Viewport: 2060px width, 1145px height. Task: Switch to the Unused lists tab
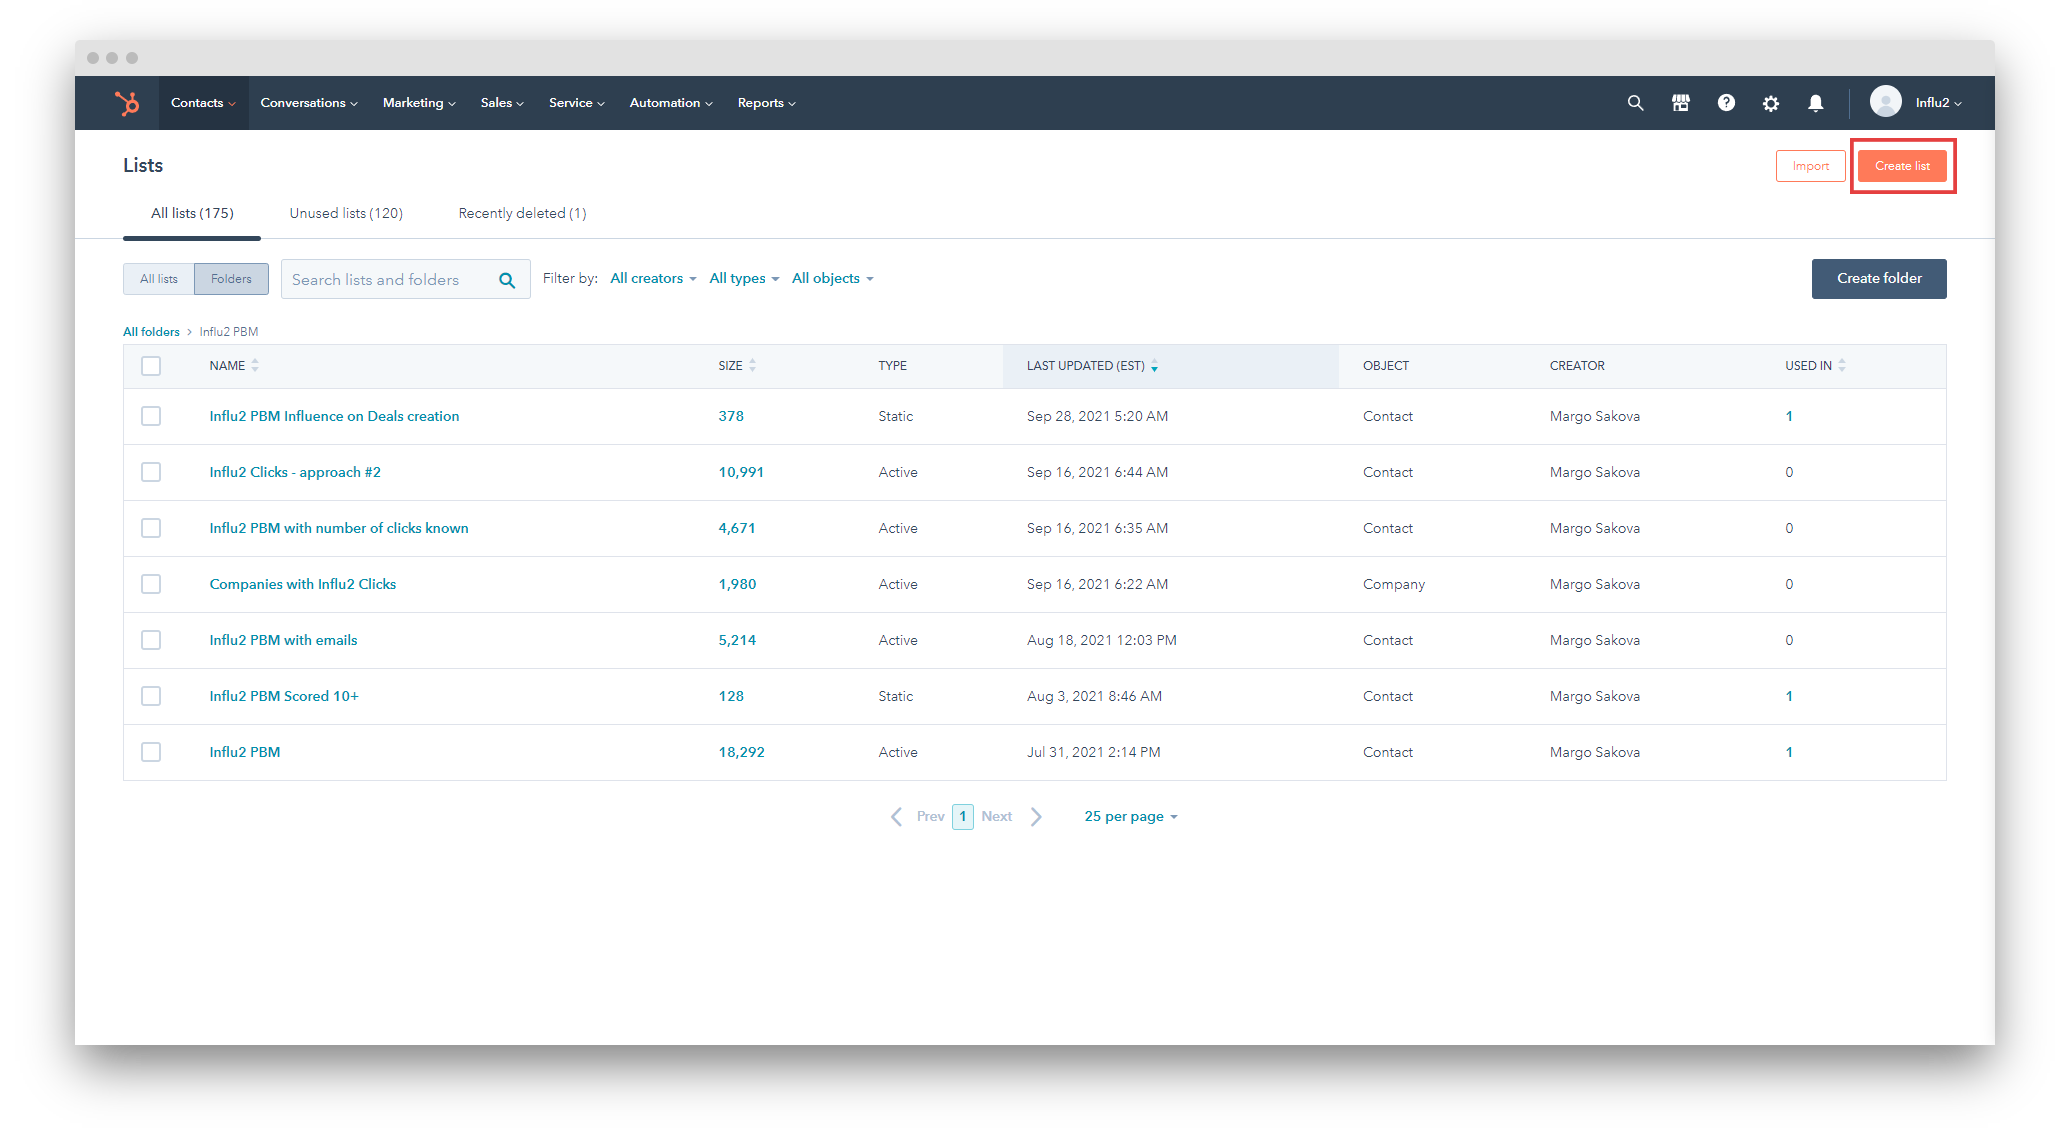click(346, 214)
